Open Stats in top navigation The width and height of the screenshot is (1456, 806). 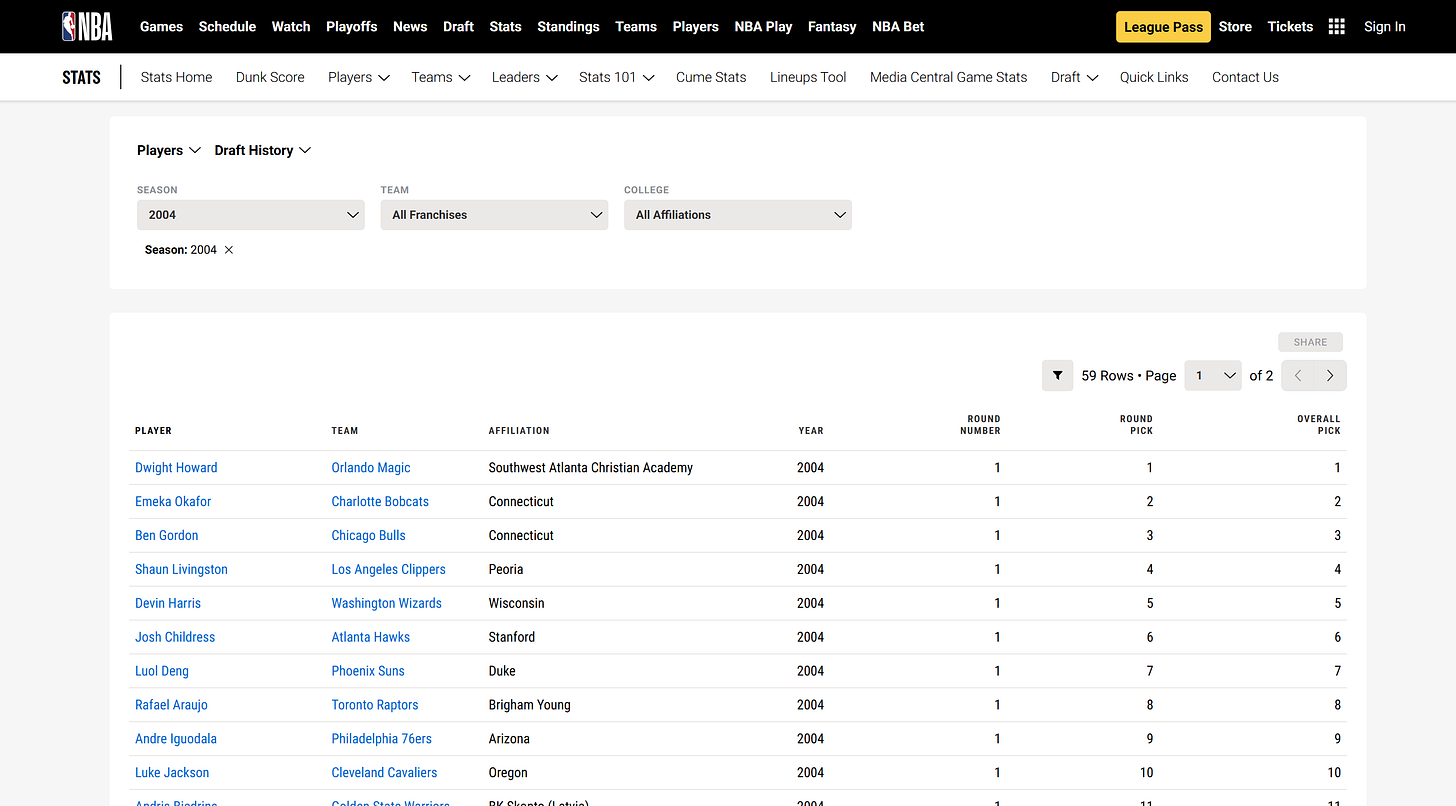pos(505,27)
